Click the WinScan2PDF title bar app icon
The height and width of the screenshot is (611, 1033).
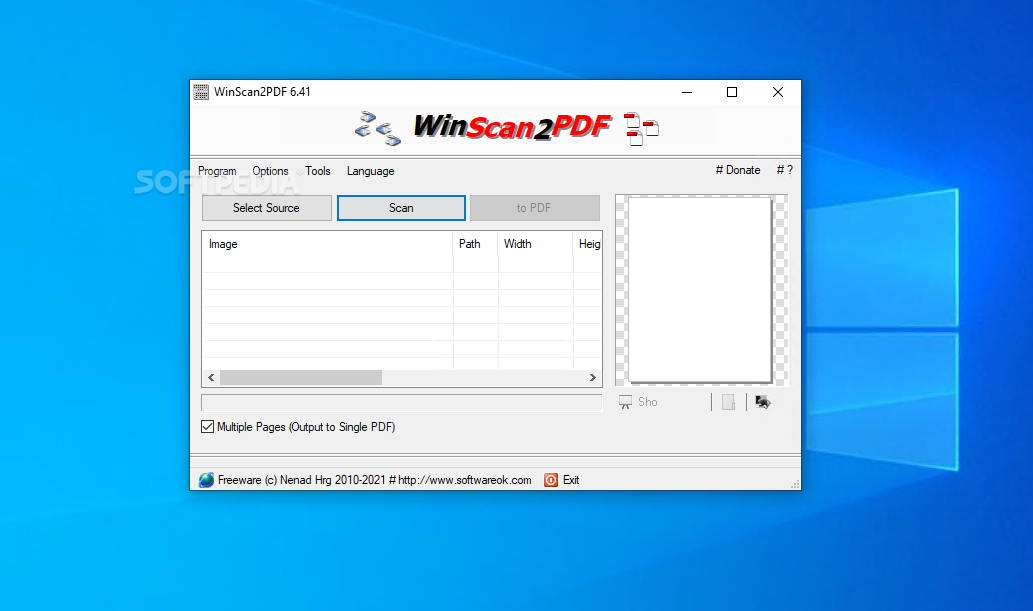201,92
